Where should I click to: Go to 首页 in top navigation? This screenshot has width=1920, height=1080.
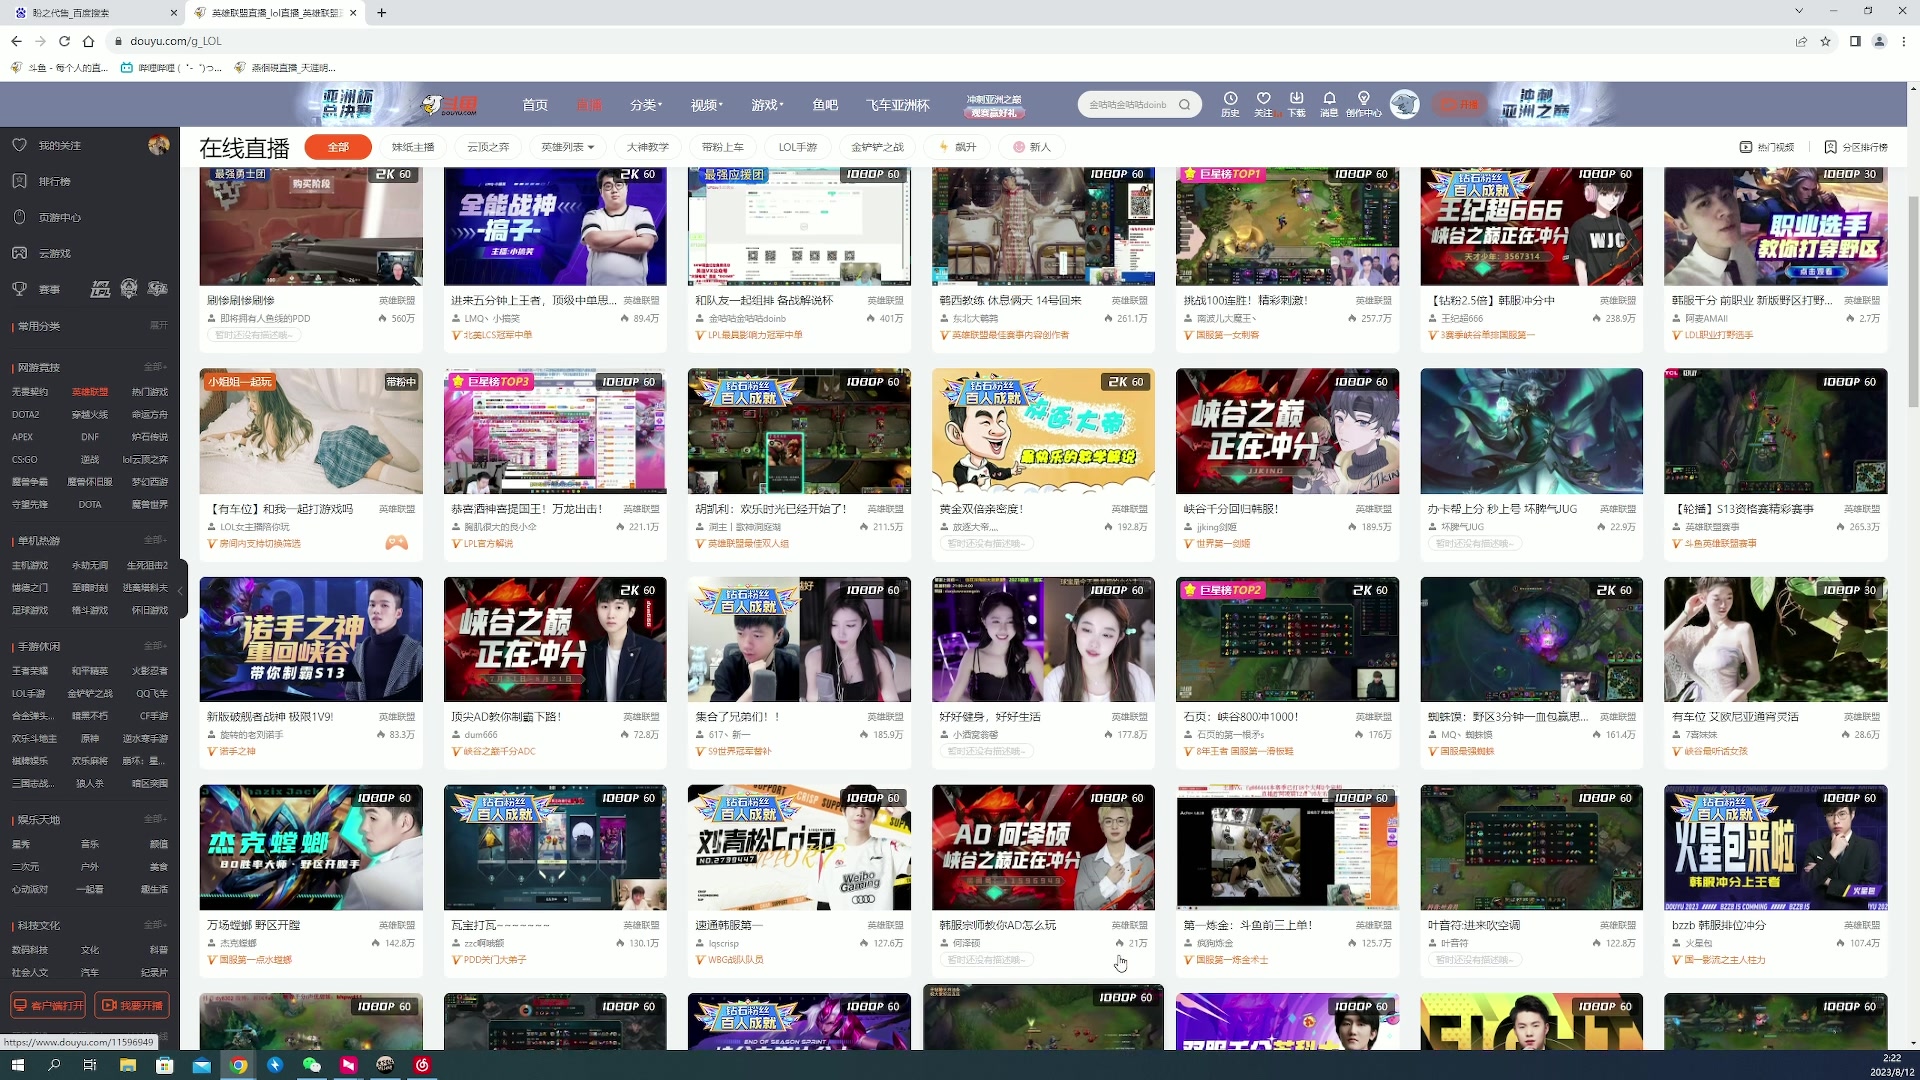pyautogui.click(x=535, y=105)
